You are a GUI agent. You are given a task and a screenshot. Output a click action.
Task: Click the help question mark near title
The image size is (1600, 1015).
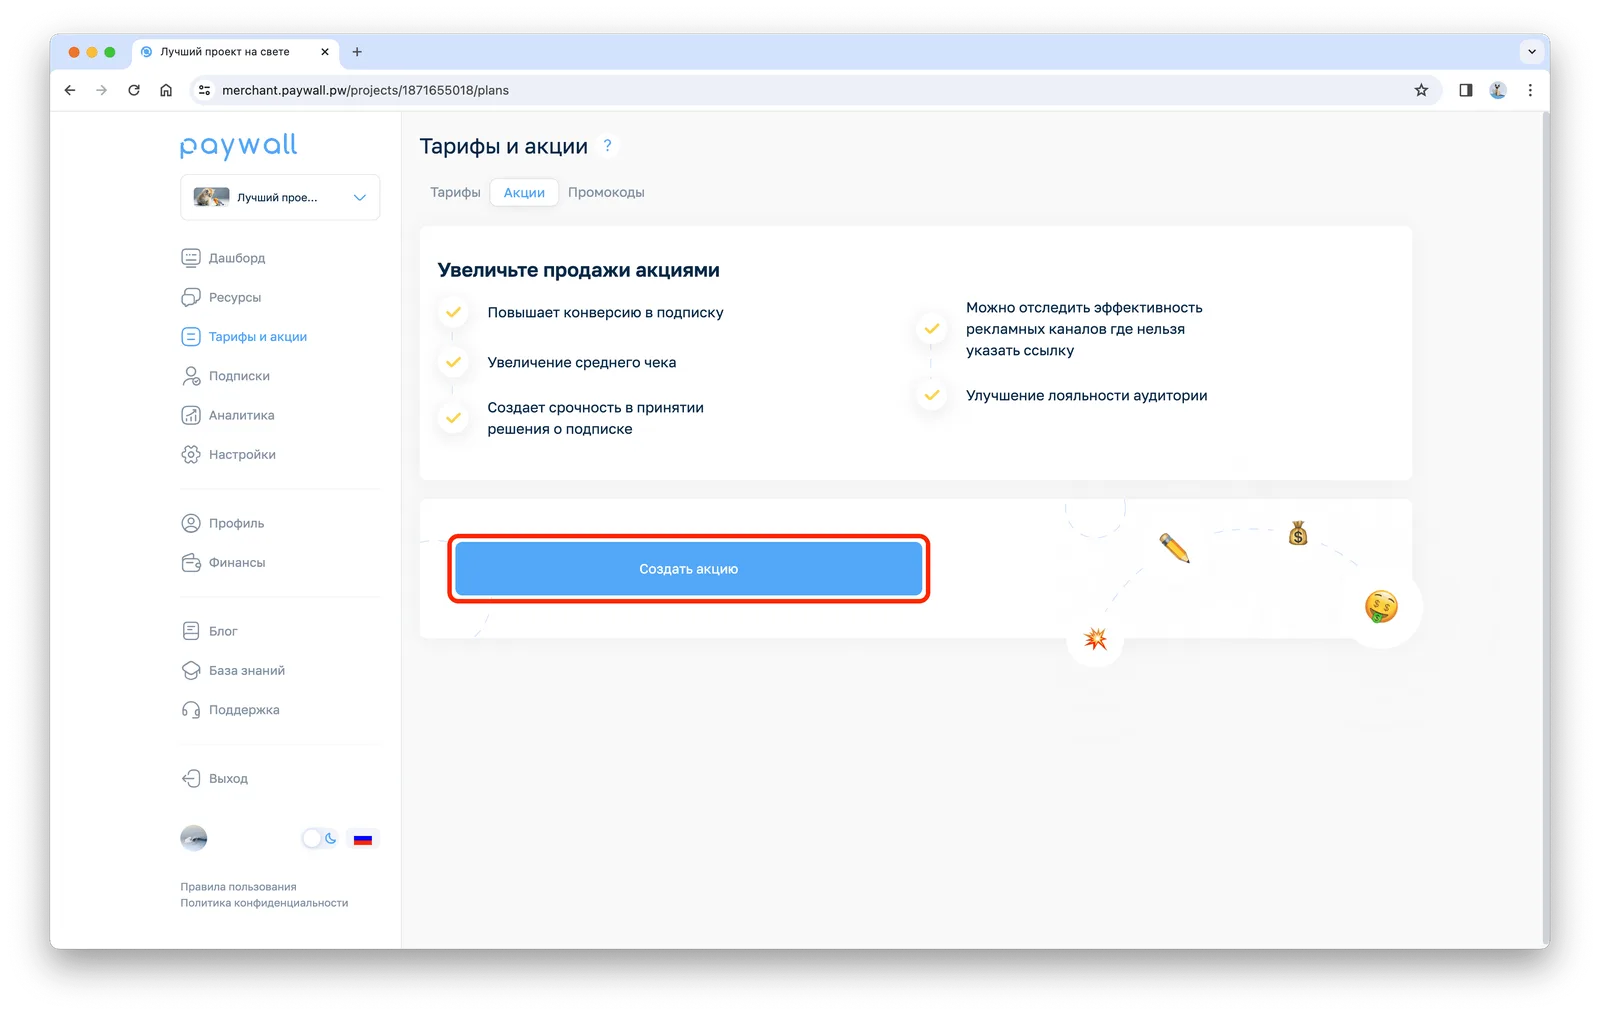click(607, 146)
